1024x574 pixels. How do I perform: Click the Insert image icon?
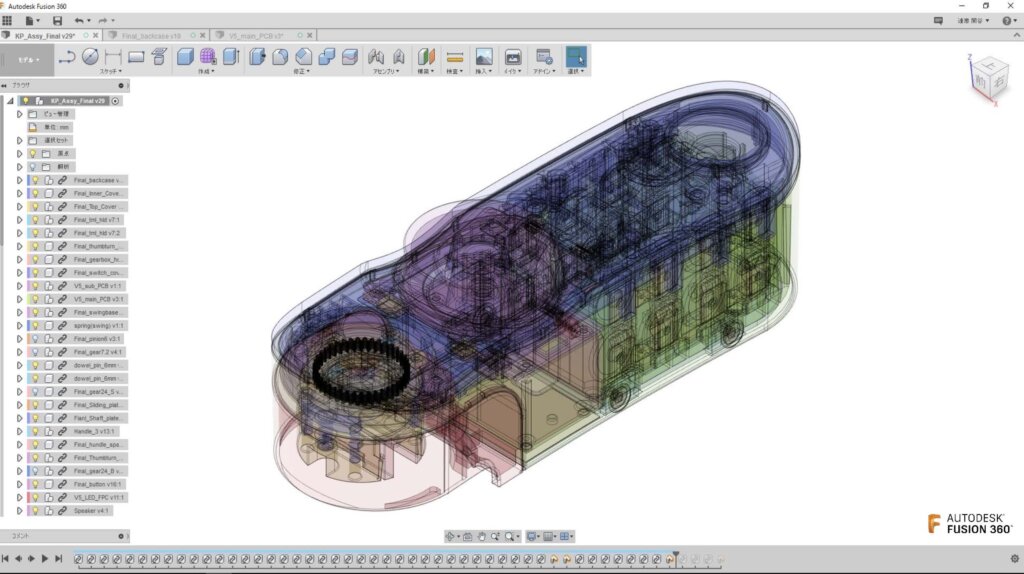tap(484, 57)
